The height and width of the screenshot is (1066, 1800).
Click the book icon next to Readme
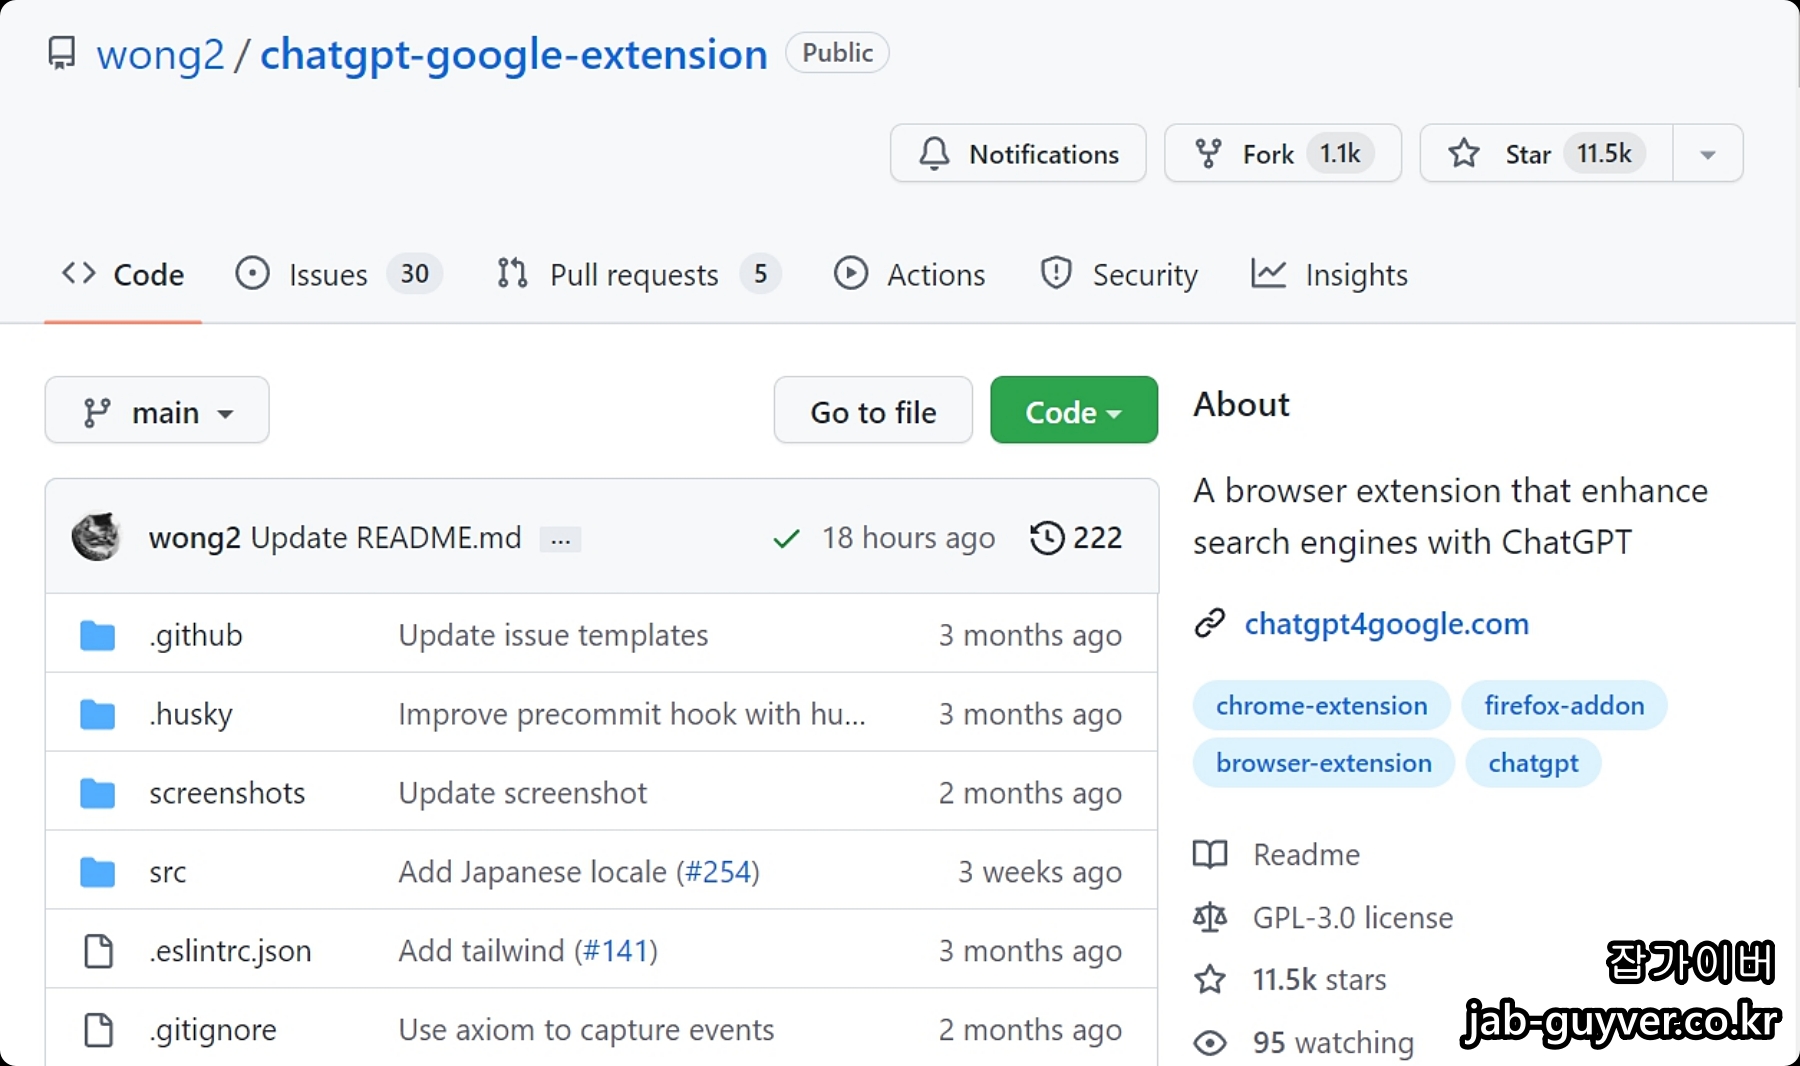coord(1210,855)
